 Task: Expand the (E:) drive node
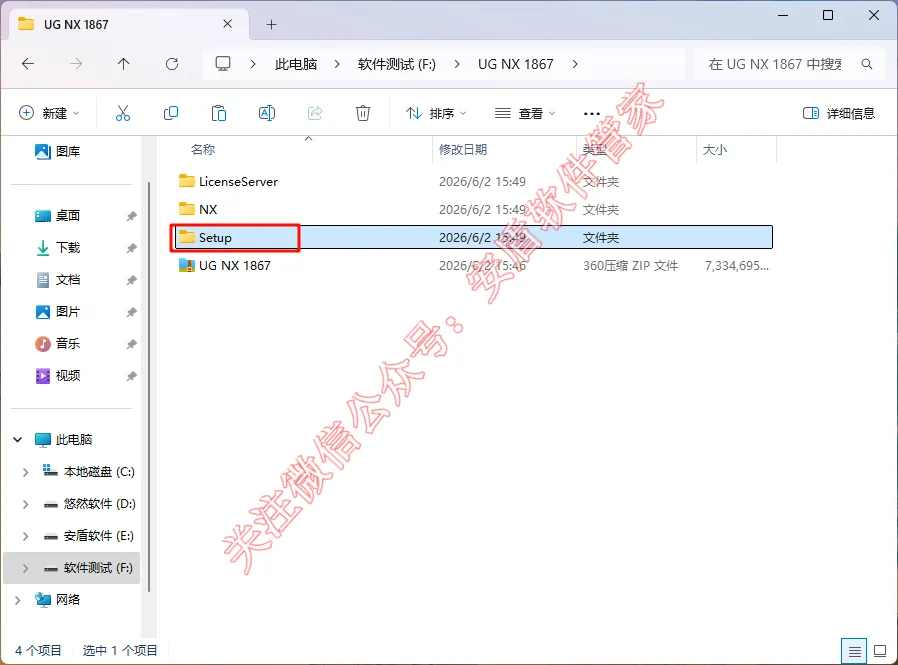tap(25, 536)
